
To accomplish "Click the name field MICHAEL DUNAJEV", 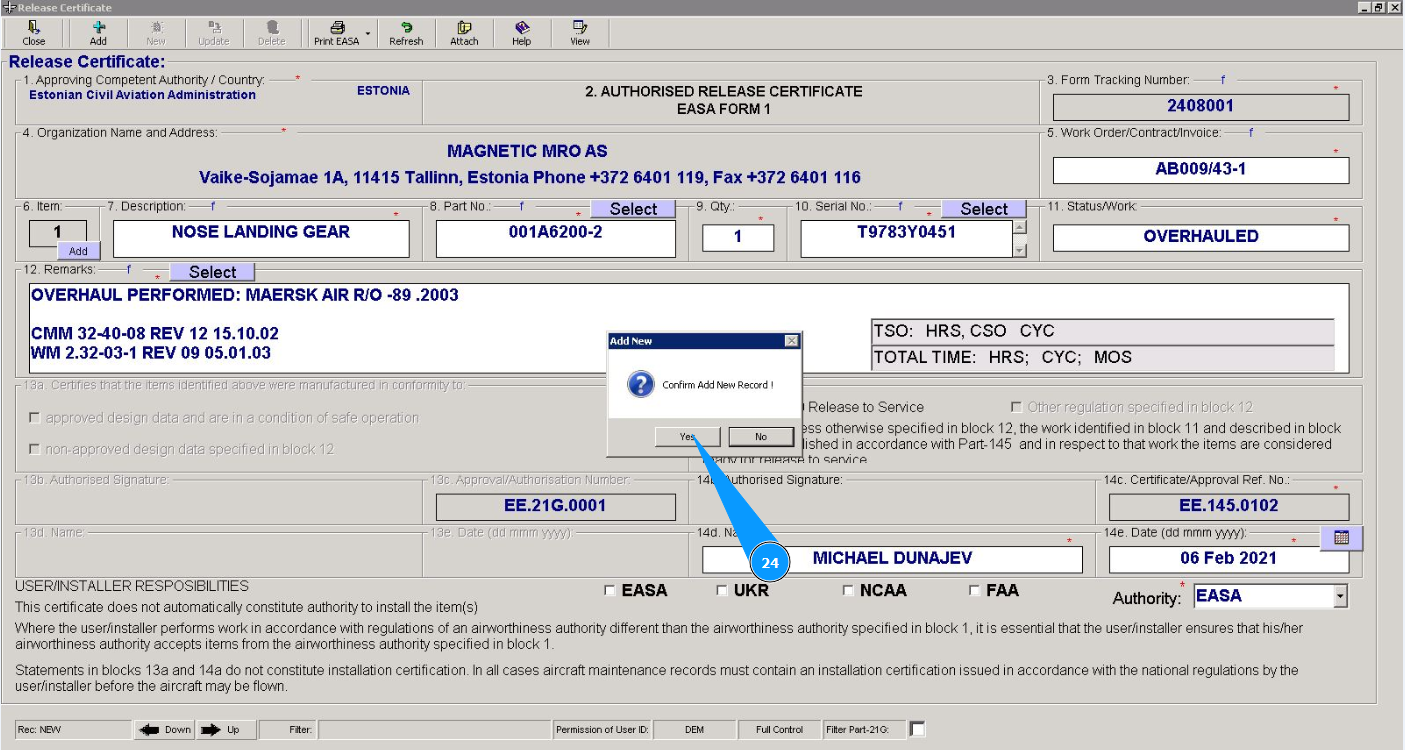I will 892,559.
